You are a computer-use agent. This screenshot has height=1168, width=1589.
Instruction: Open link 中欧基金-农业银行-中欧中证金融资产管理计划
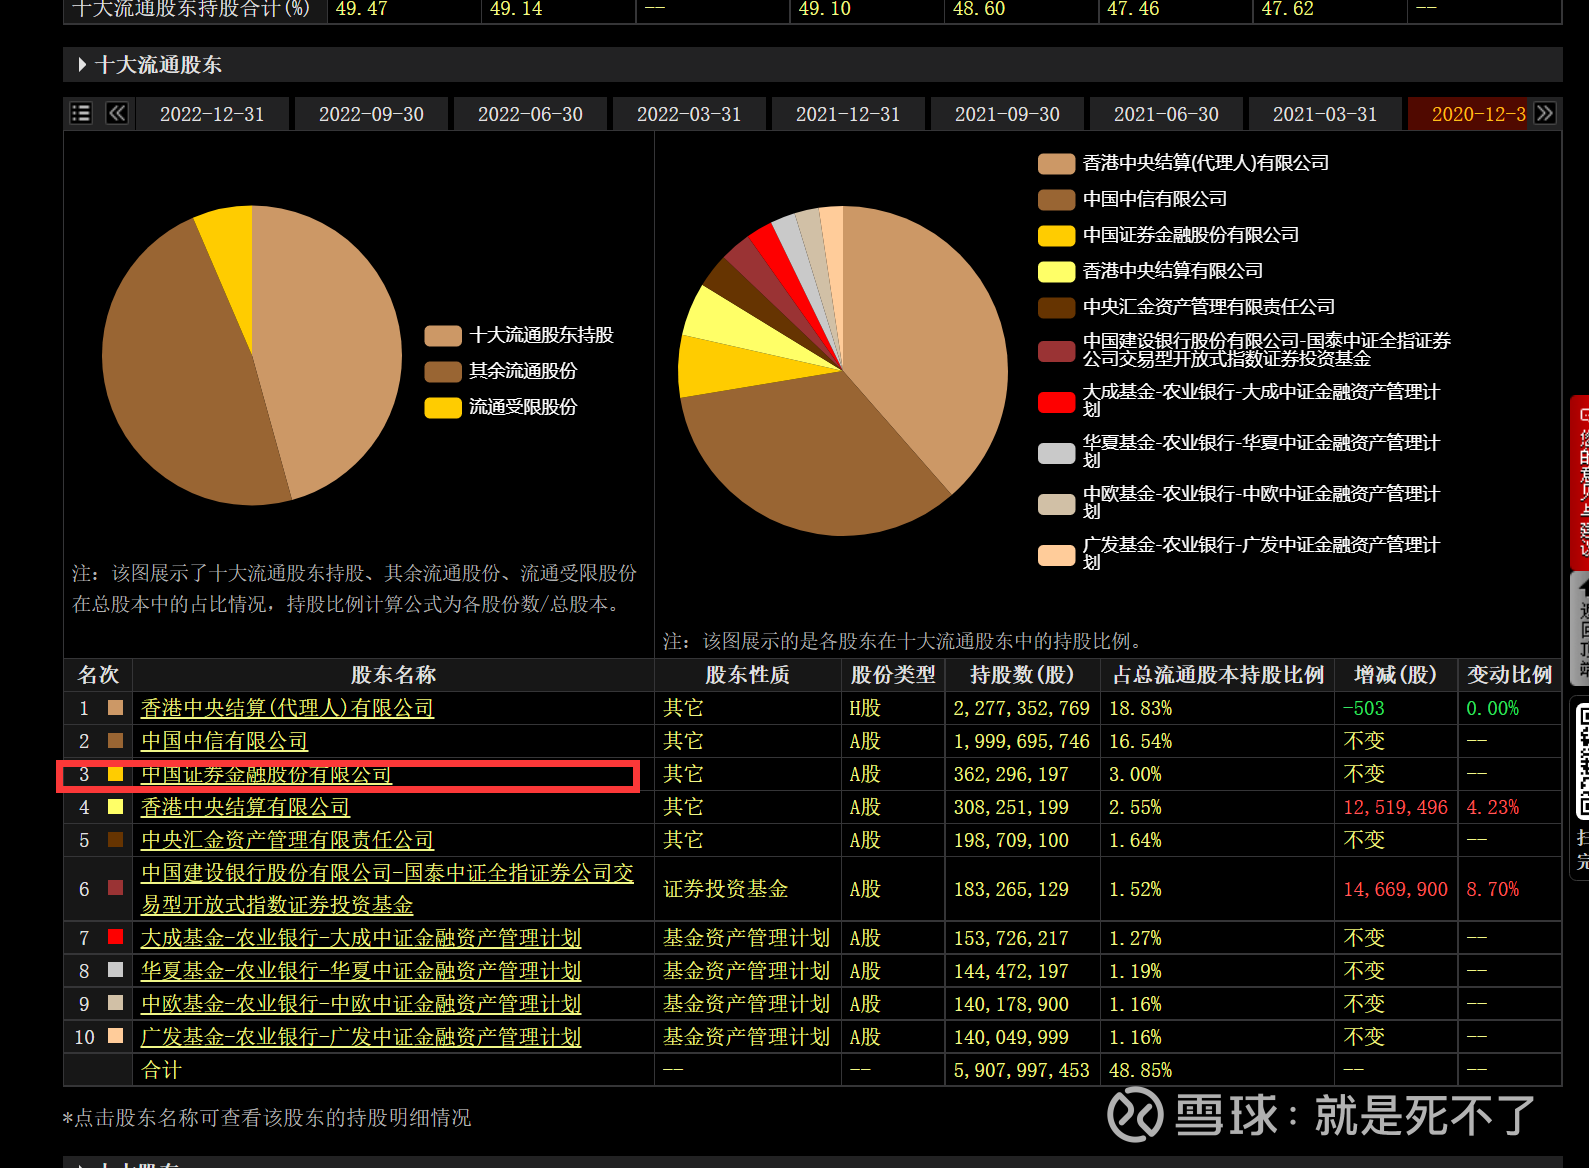(x=361, y=1004)
